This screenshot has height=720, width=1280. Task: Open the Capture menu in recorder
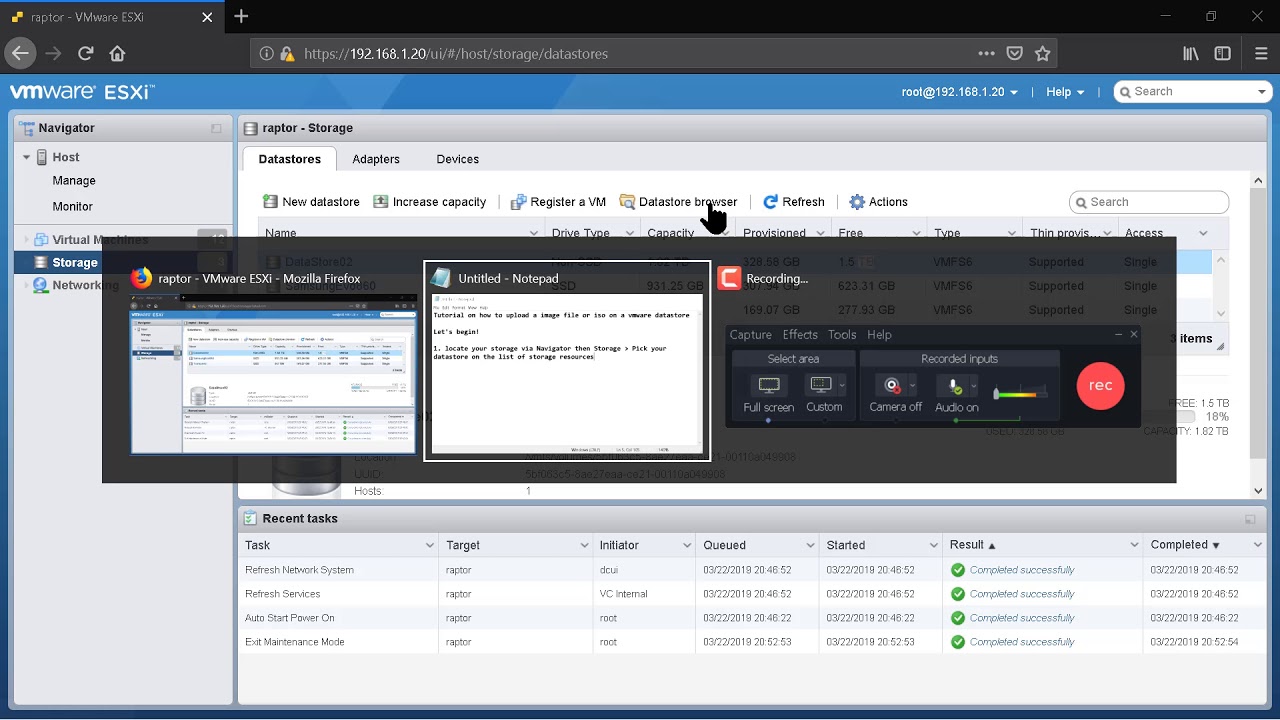click(x=750, y=335)
